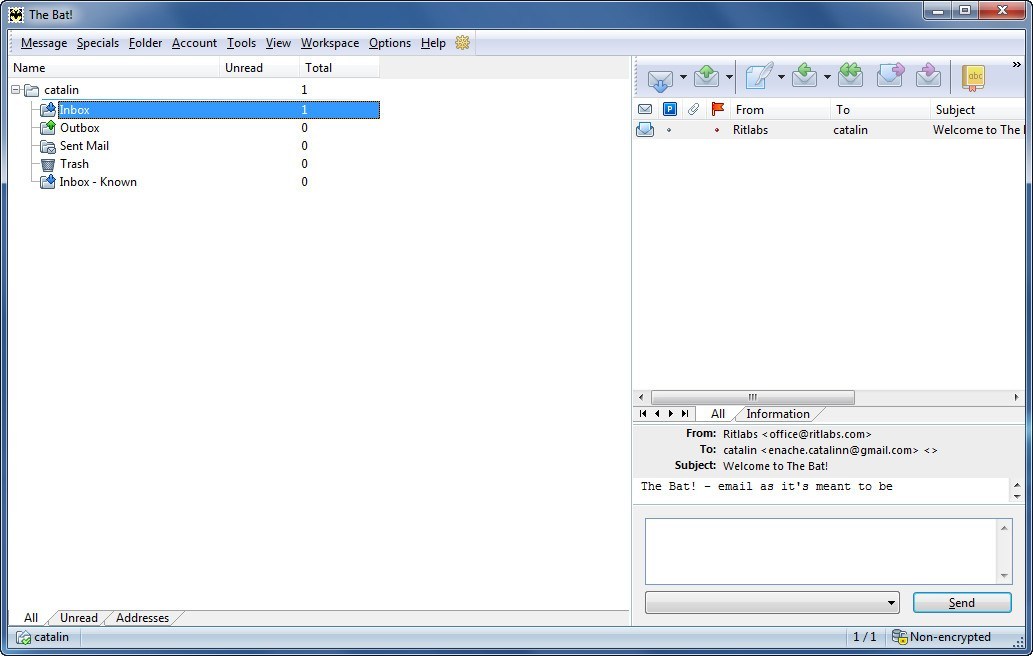Click the Send queued mail toolbar icon
Screen dimensions: 1033x656
pyautogui.click(x=707, y=78)
